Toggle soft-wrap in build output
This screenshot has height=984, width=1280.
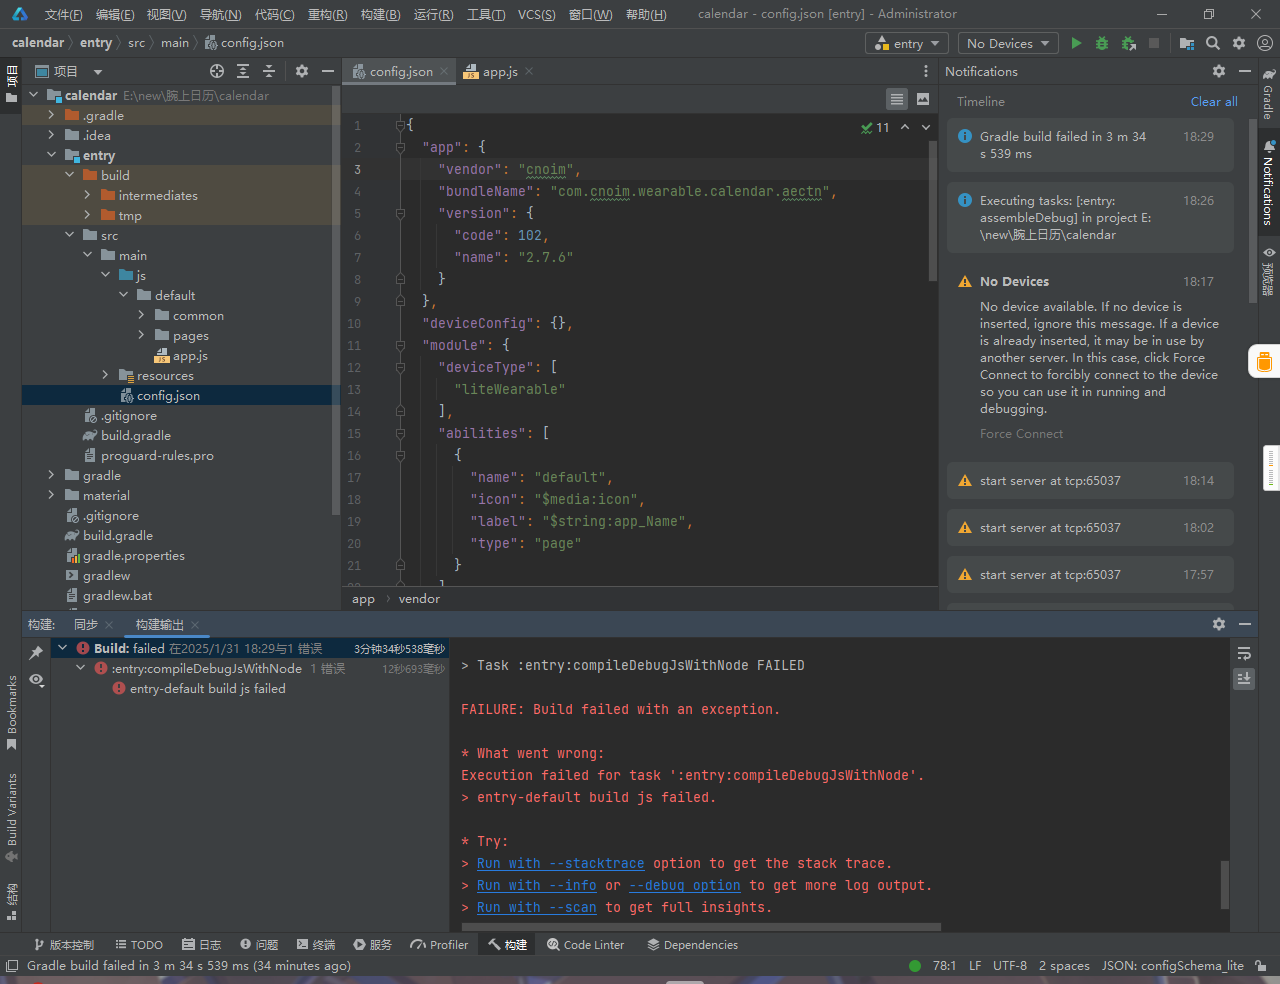click(1244, 653)
